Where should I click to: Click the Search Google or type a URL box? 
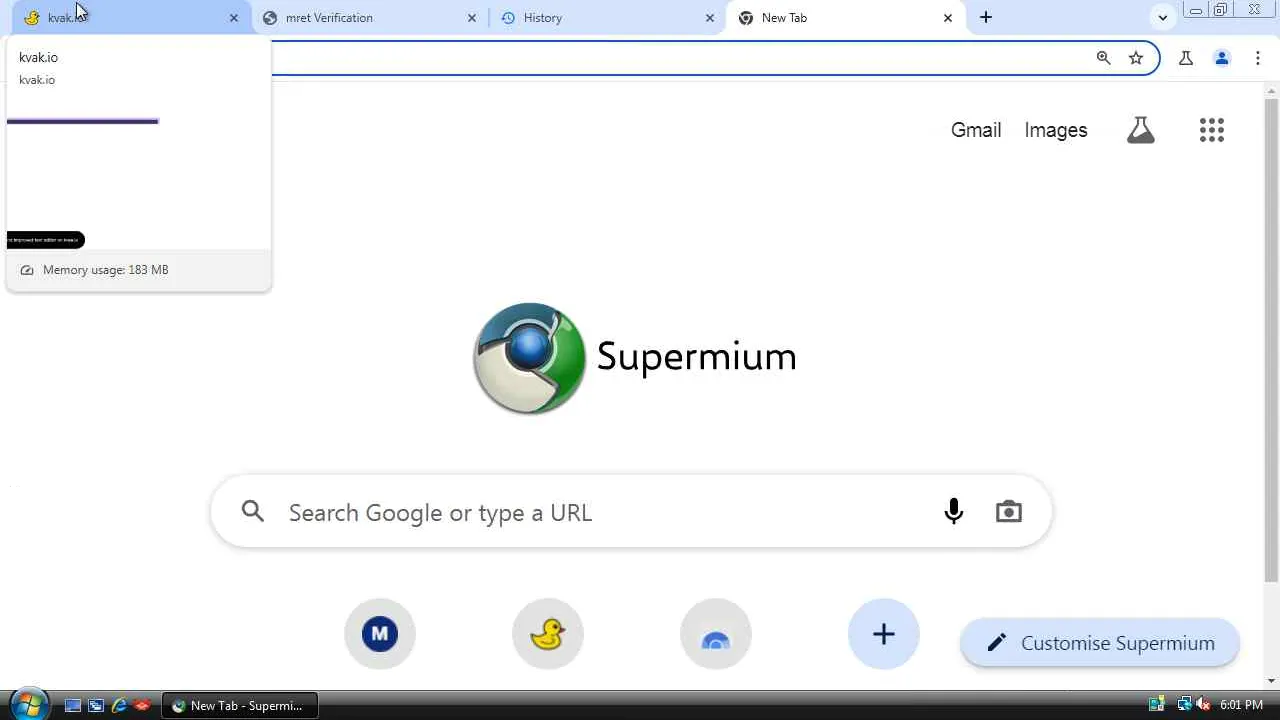631,512
